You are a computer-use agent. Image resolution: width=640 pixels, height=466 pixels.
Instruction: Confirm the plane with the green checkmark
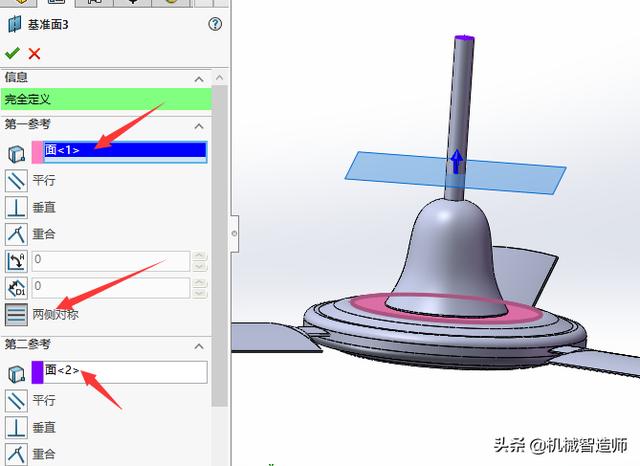12,53
